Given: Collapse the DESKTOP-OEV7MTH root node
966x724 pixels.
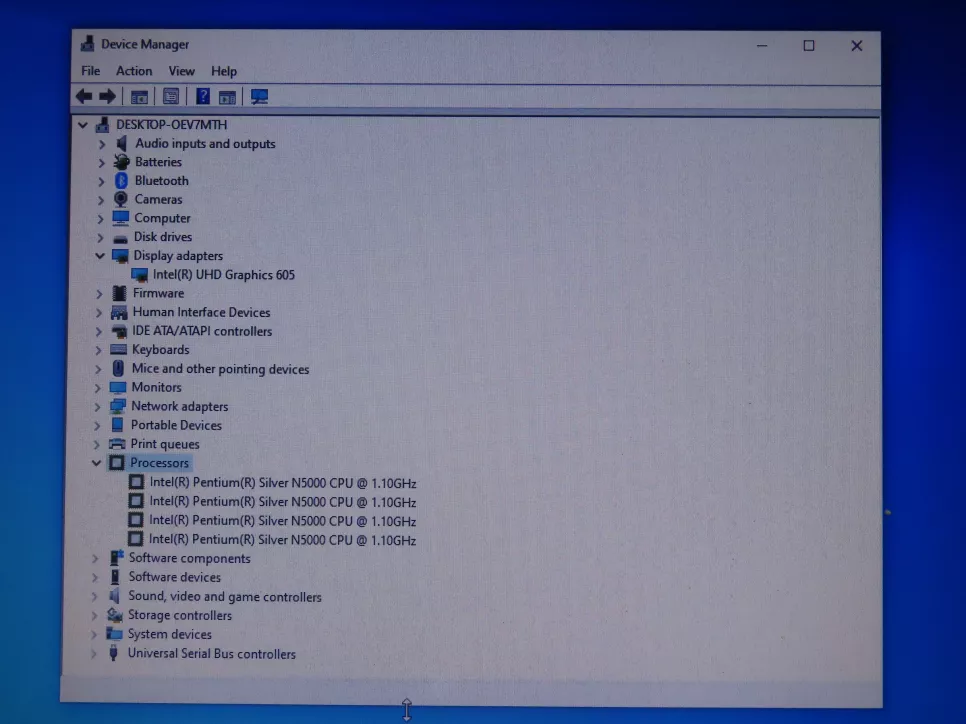Looking at the screenshot, I should pyautogui.click(x=83, y=125).
